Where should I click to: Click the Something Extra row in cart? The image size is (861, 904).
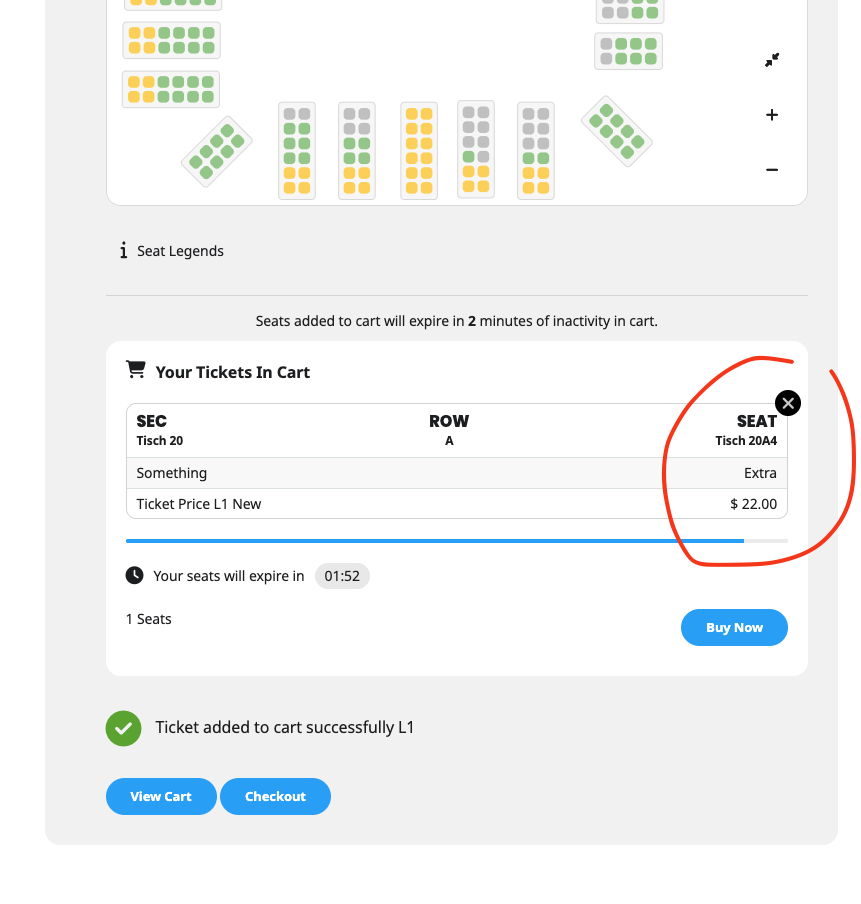(456, 473)
